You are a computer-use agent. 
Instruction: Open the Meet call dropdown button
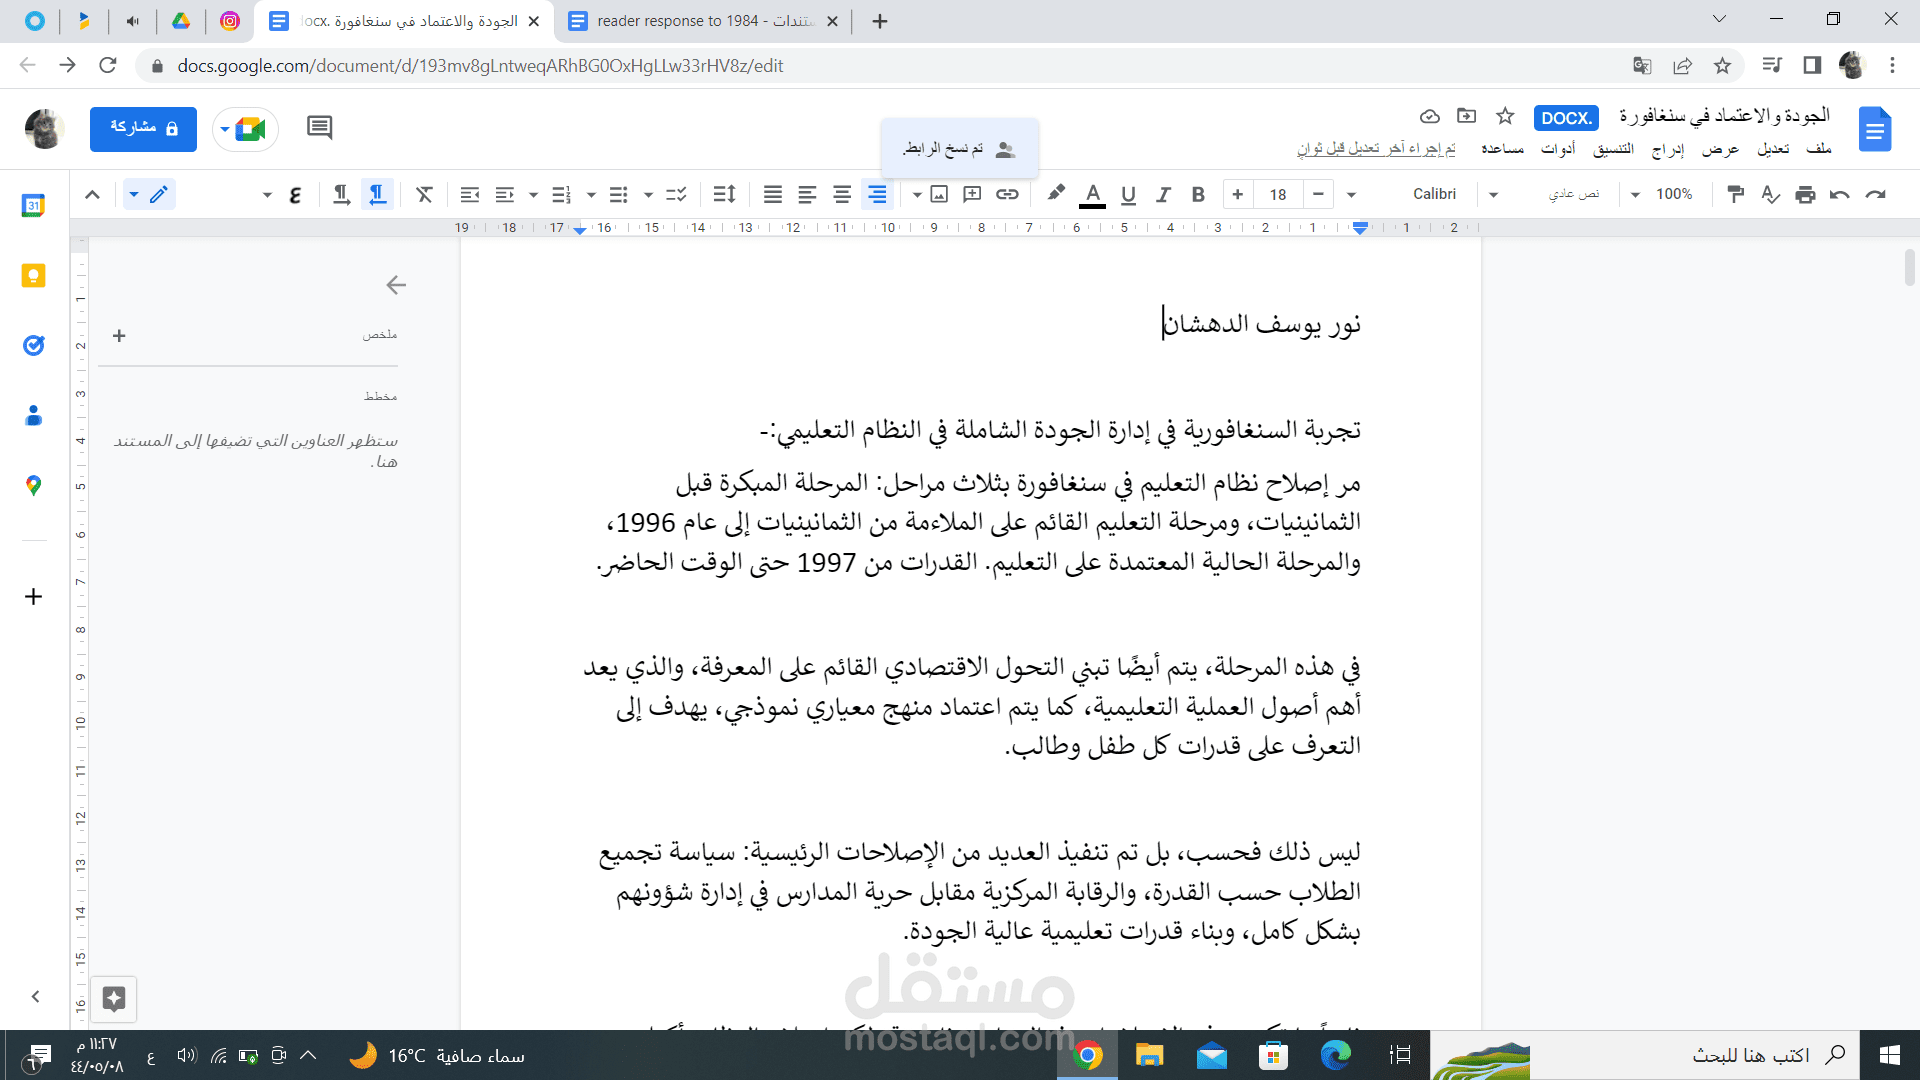click(245, 129)
